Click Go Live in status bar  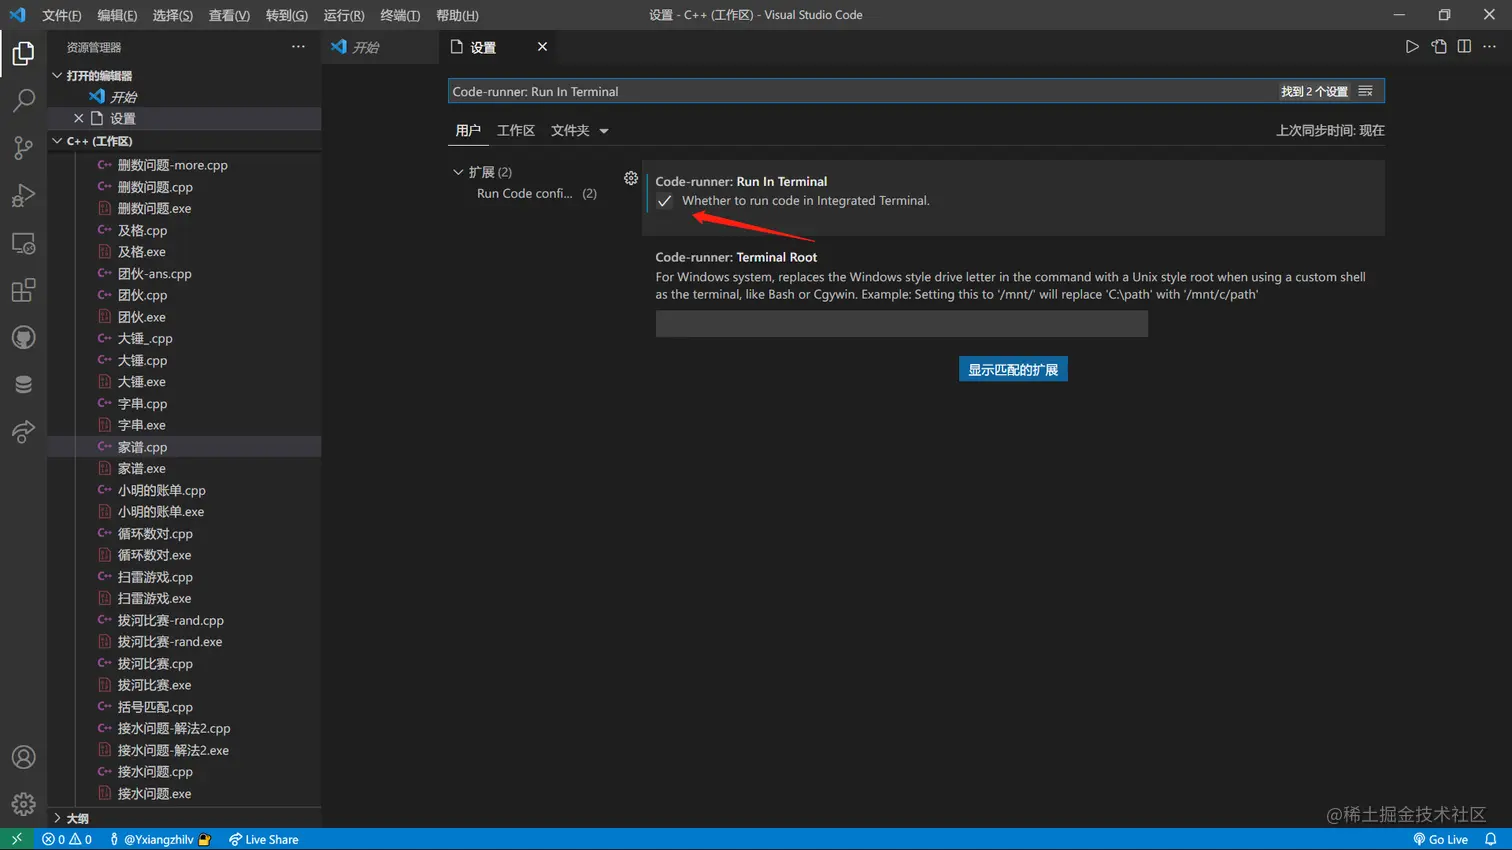[1441, 839]
